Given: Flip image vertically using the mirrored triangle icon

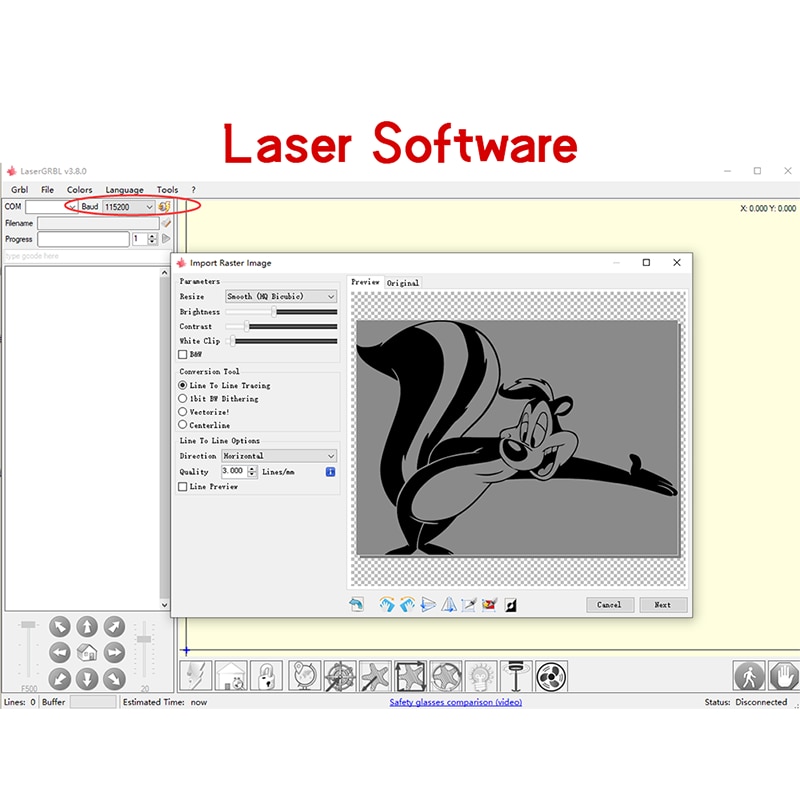Looking at the screenshot, I should tap(448, 605).
